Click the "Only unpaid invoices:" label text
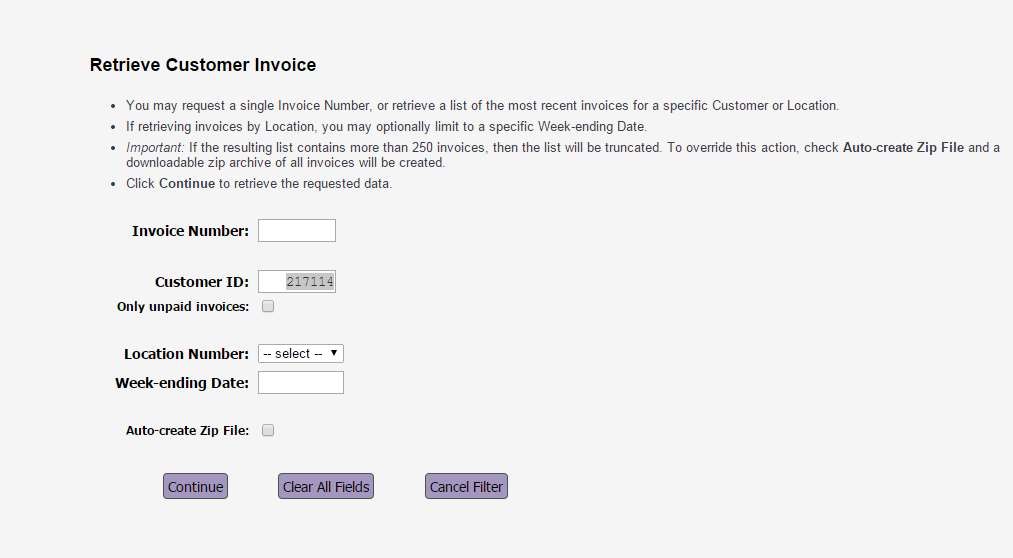 pyautogui.click(x=183, y=307)
